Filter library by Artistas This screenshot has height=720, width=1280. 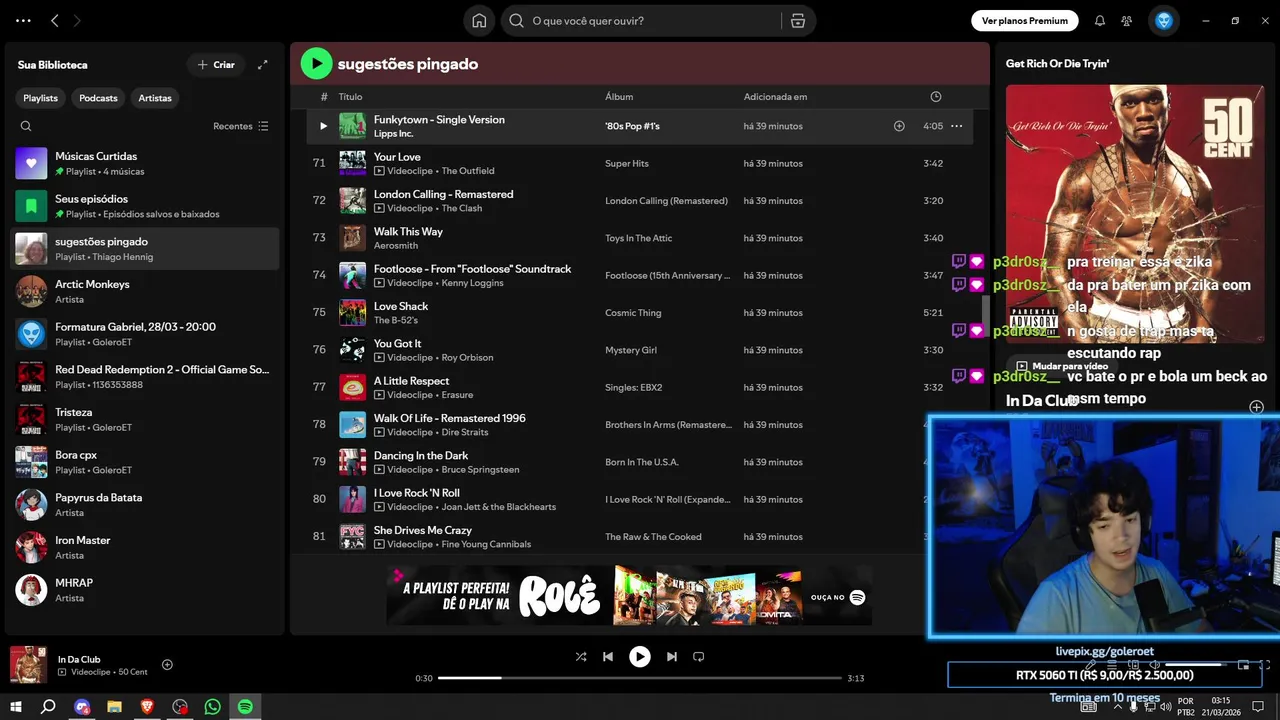point(155,98)
